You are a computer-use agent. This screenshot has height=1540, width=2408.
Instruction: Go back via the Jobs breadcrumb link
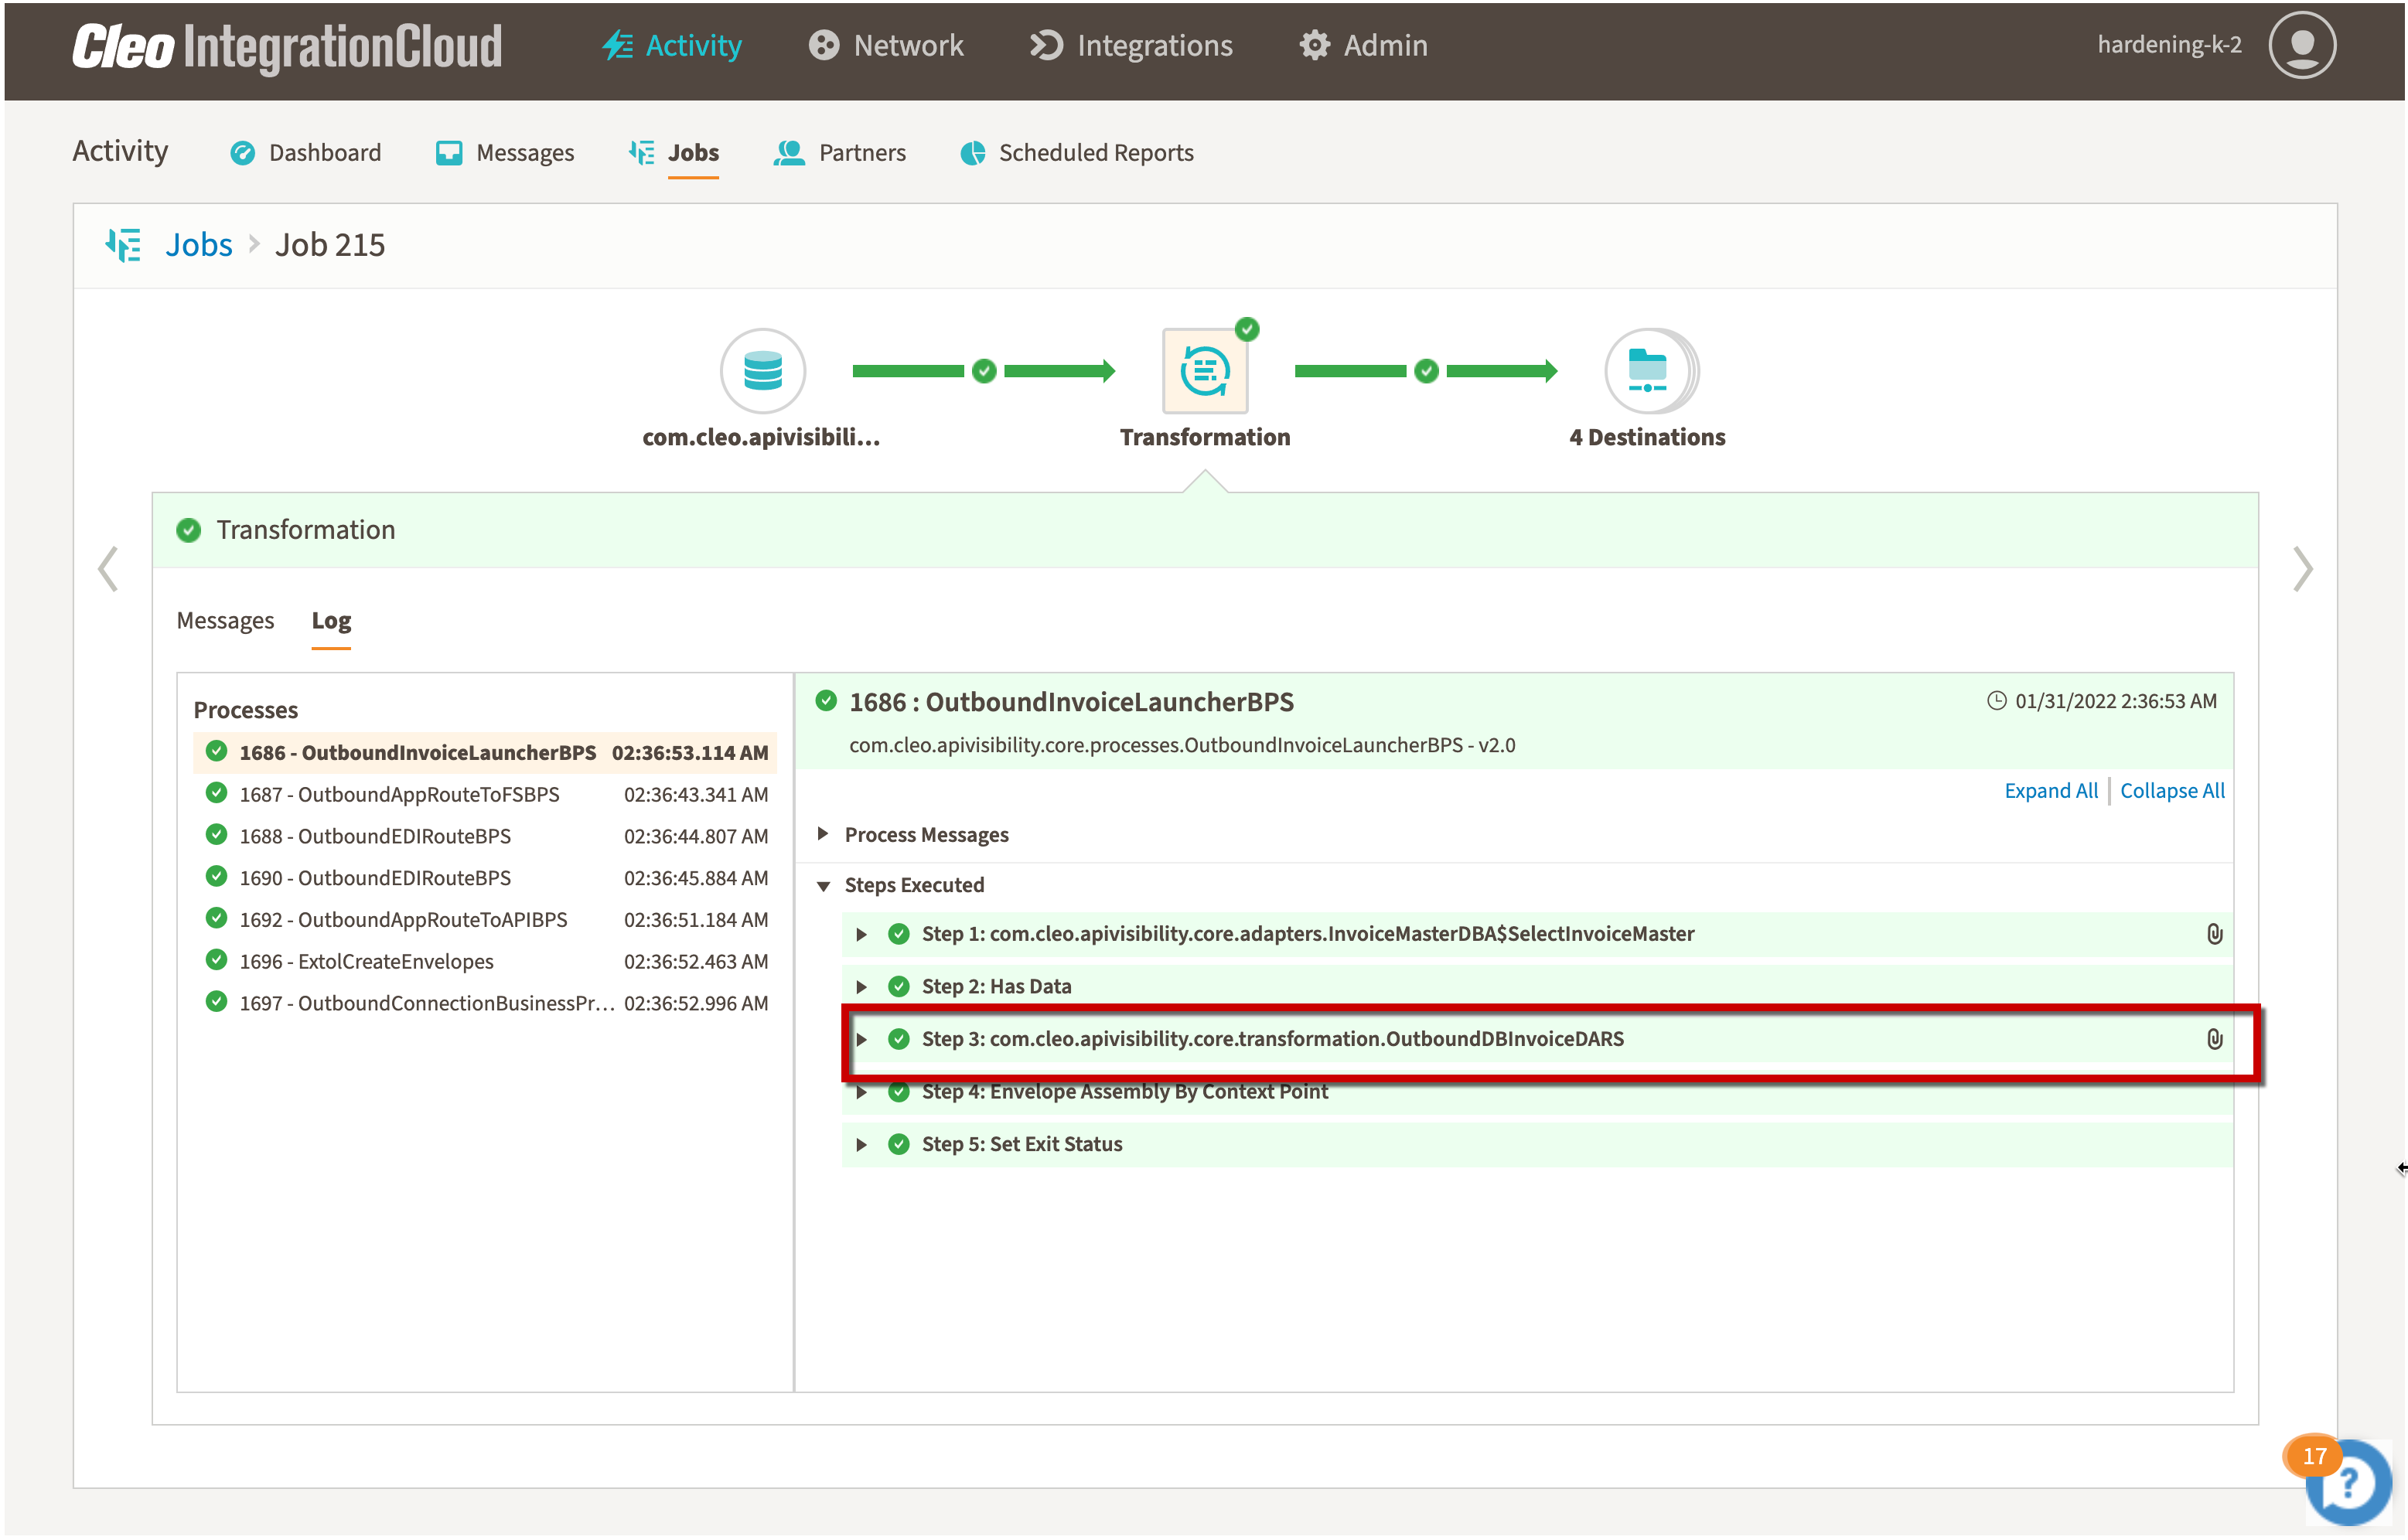tap(199, 245)
